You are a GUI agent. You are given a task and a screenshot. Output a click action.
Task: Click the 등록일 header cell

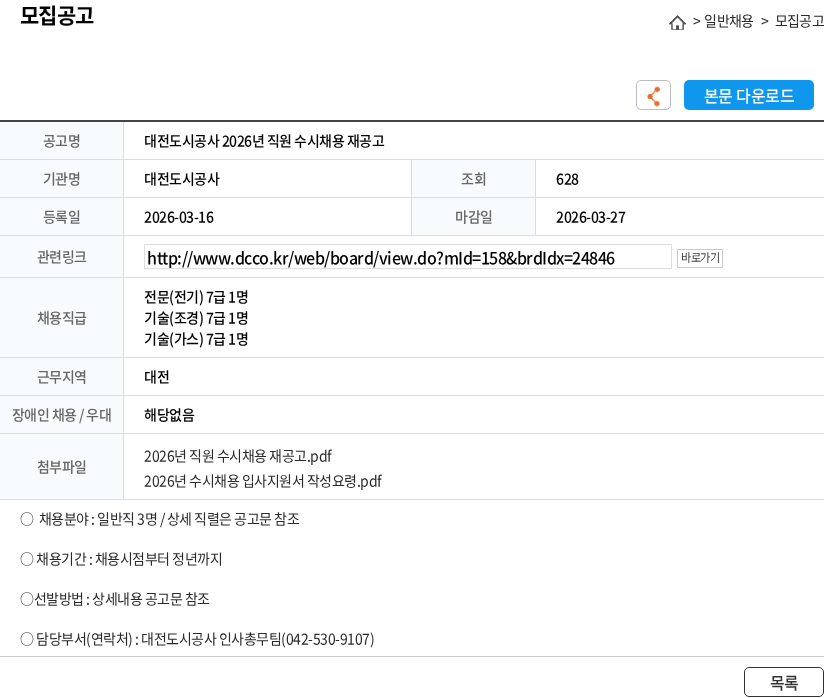pyautogui.click(x=61, y=217)
